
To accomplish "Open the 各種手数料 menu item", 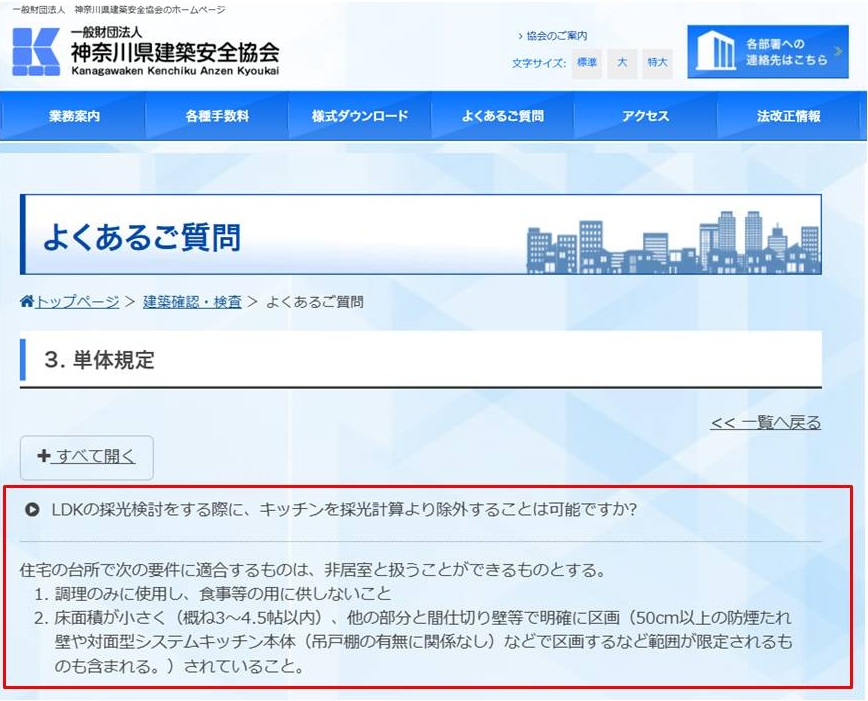I will tap(217, 117).
